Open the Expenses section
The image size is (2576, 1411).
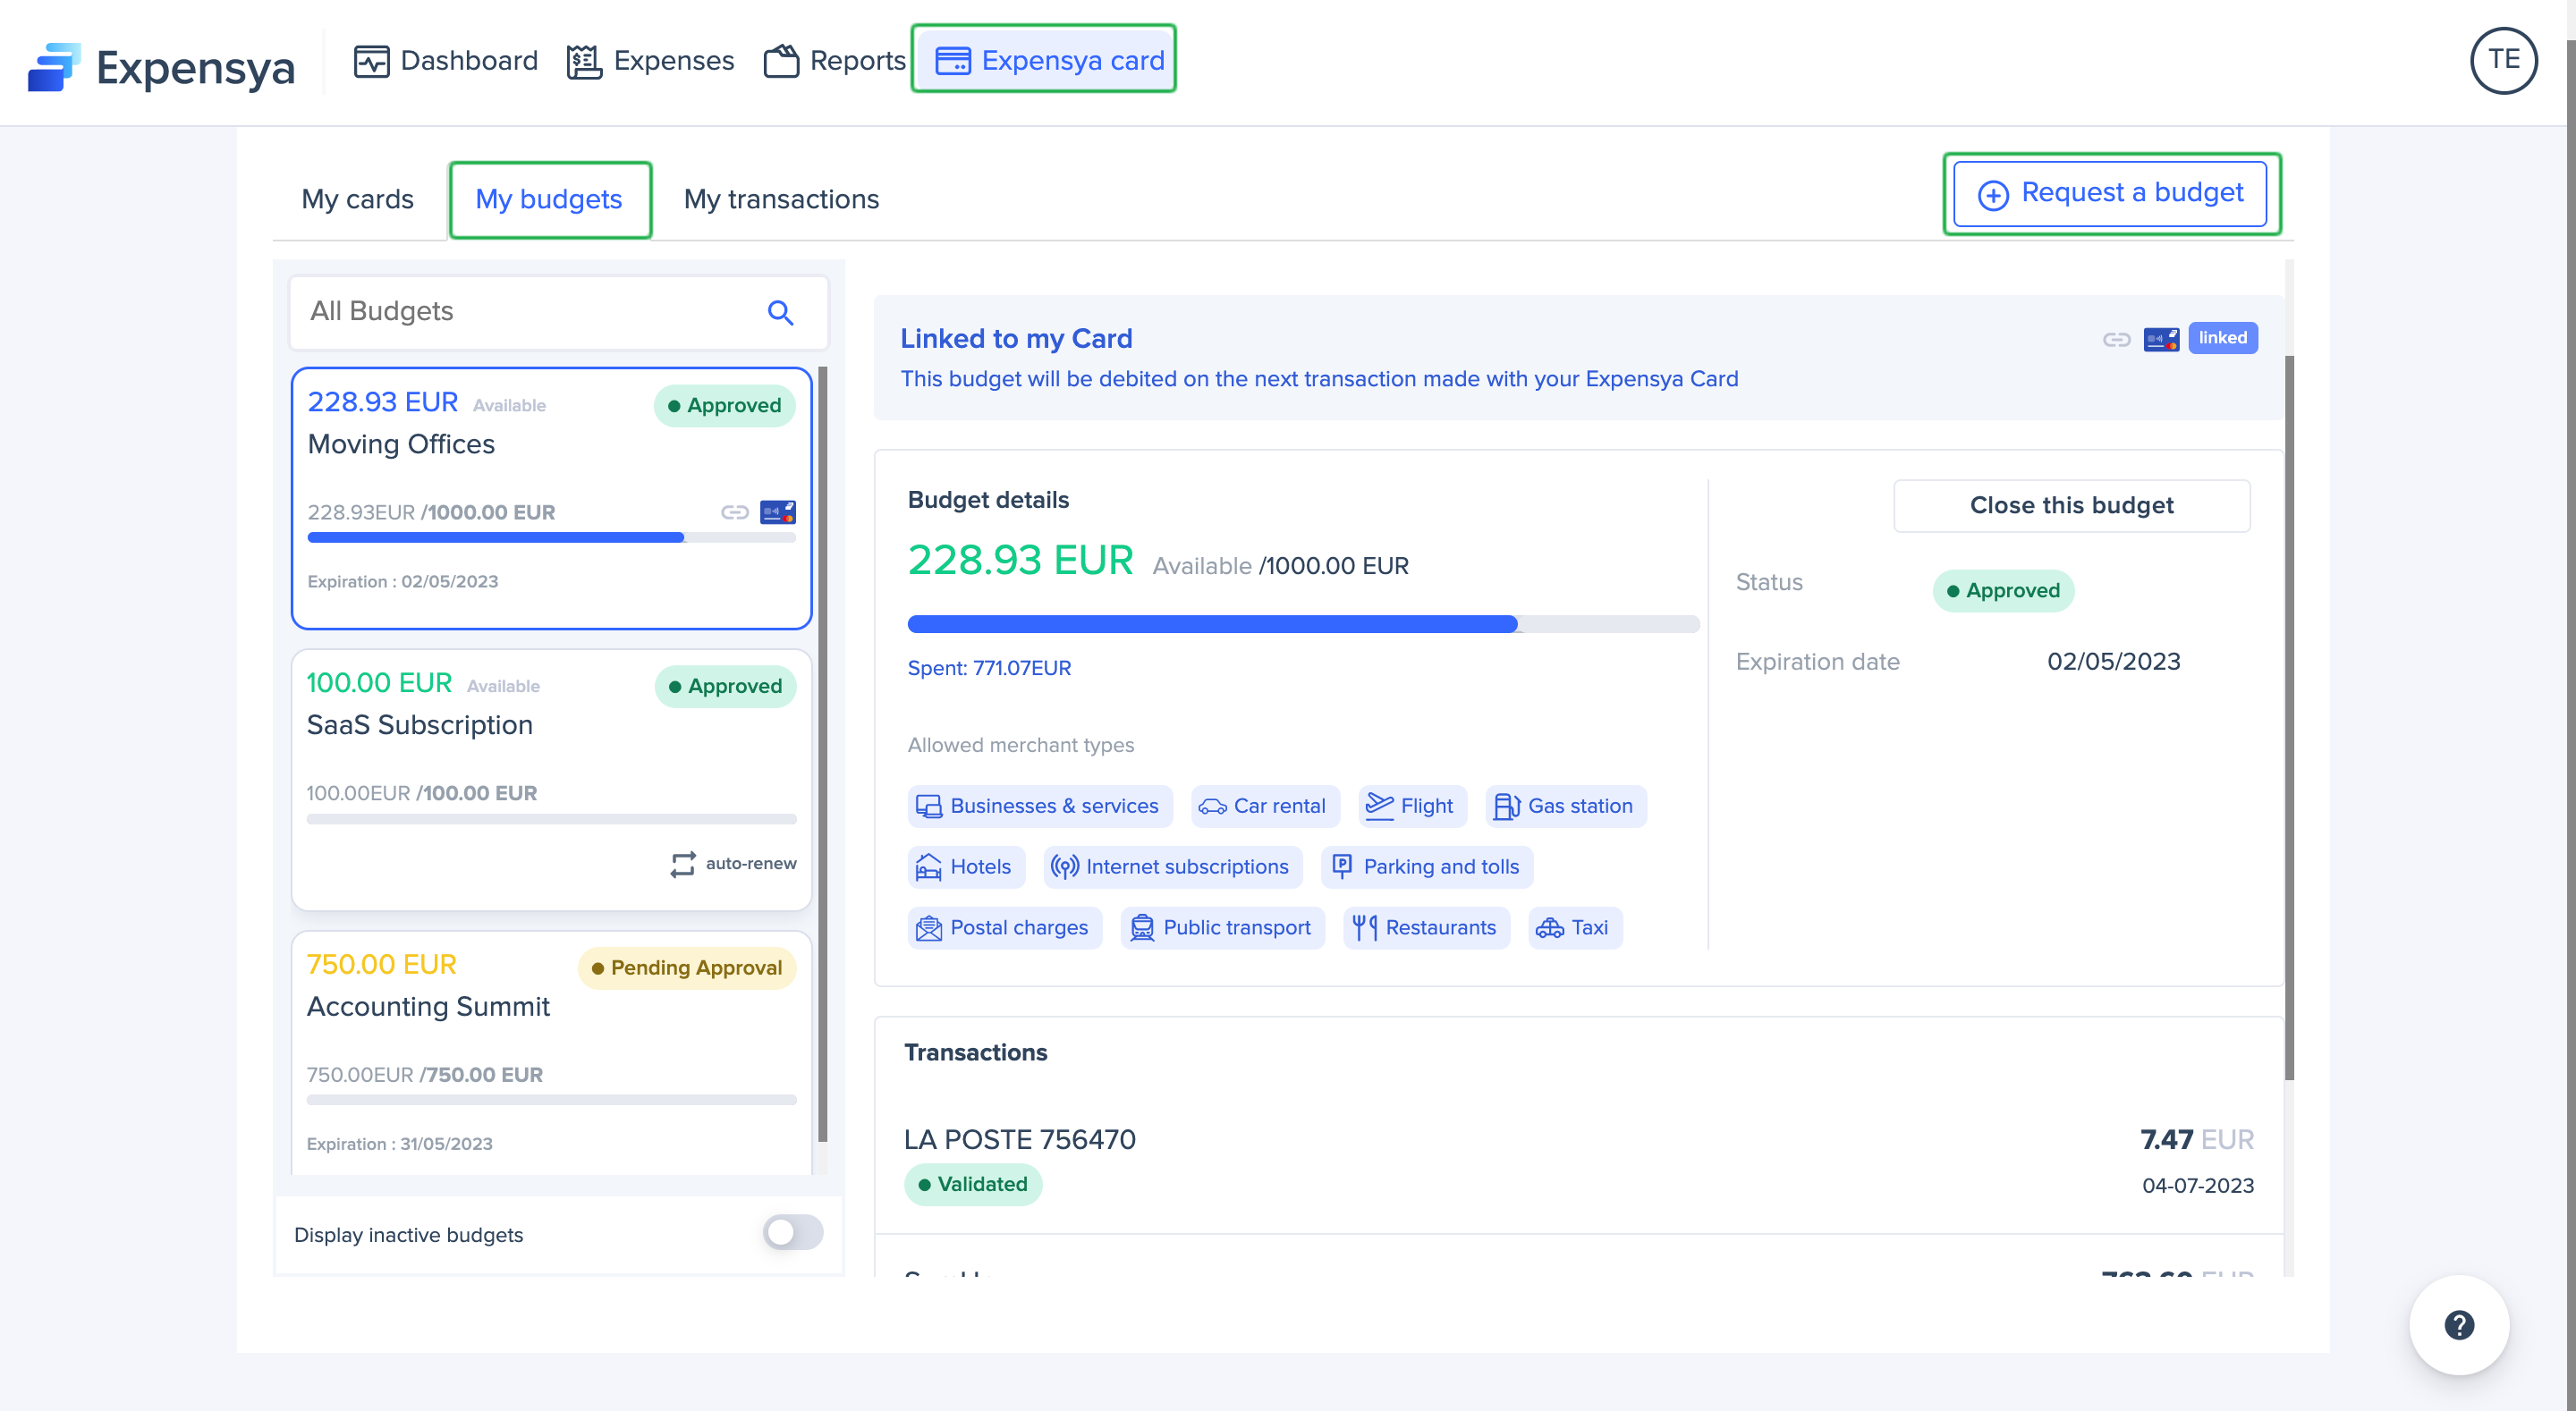coord(651,61)
